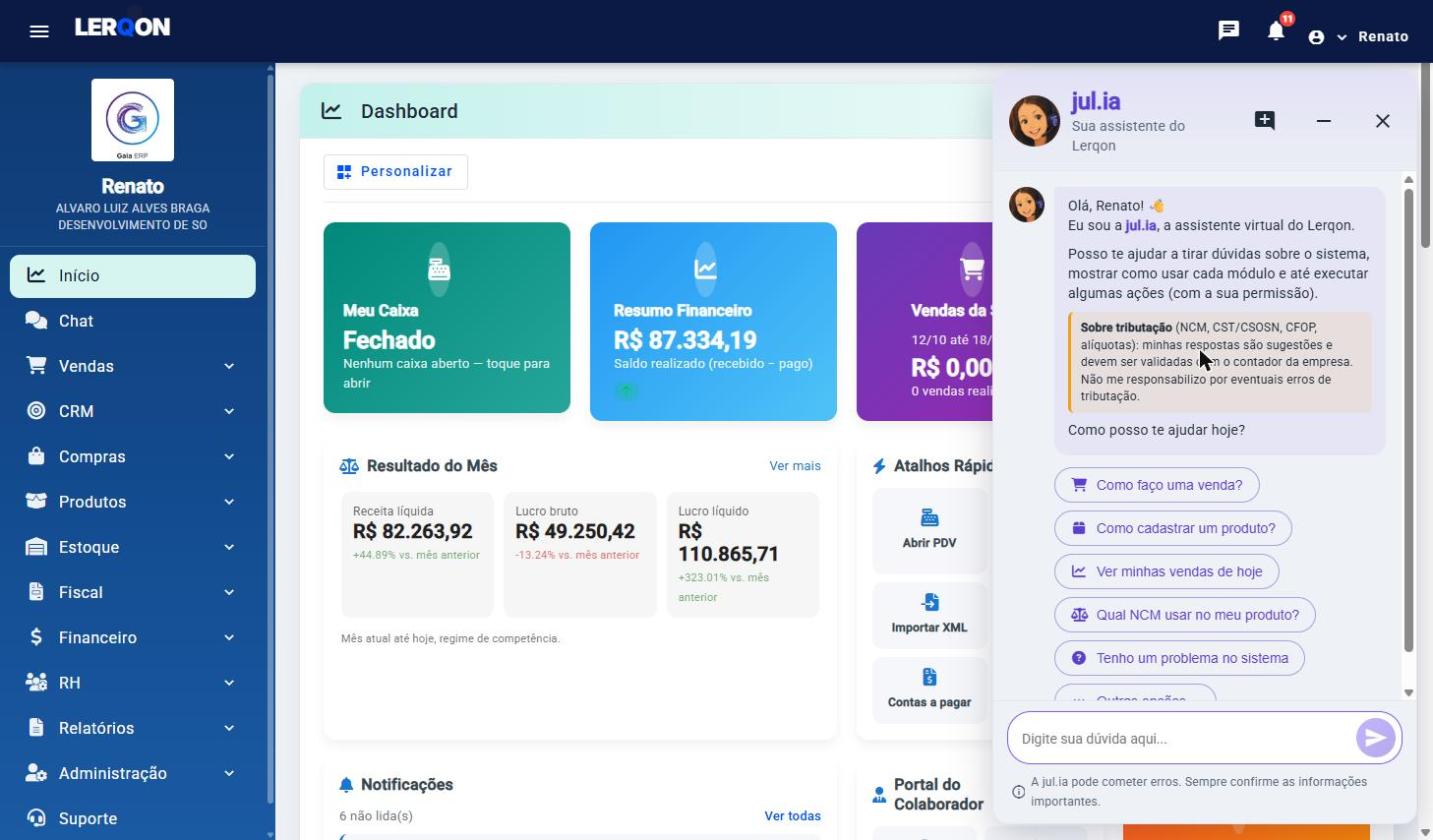Expand the Fiscal sidebar menu
This screenshot has width=1433, height=840.
133,592
